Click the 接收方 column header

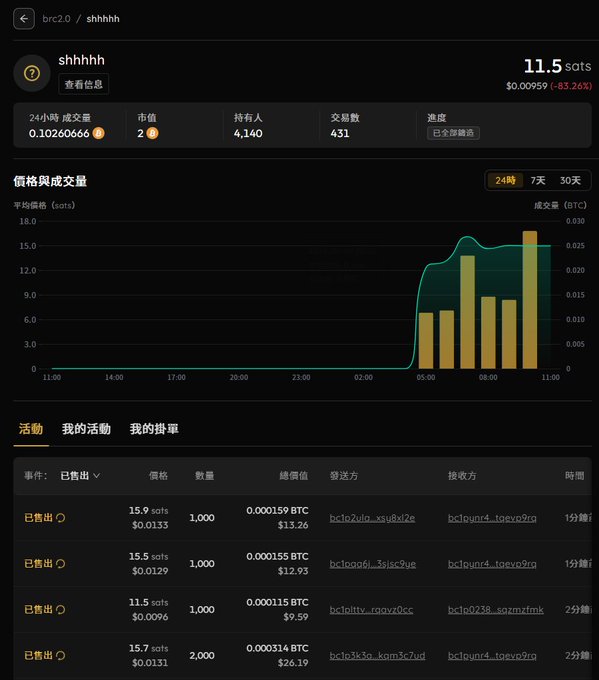[462, 476]
